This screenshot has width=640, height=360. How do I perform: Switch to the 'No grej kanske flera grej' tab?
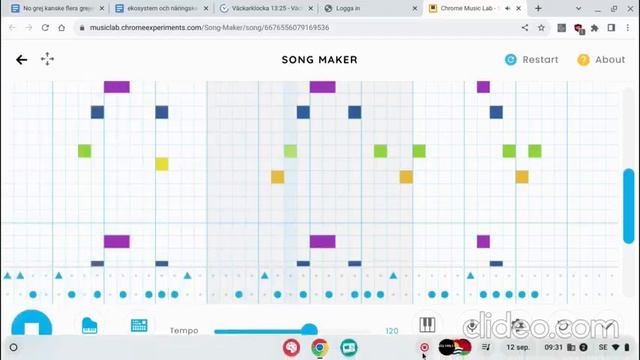[x=58, y=8]
